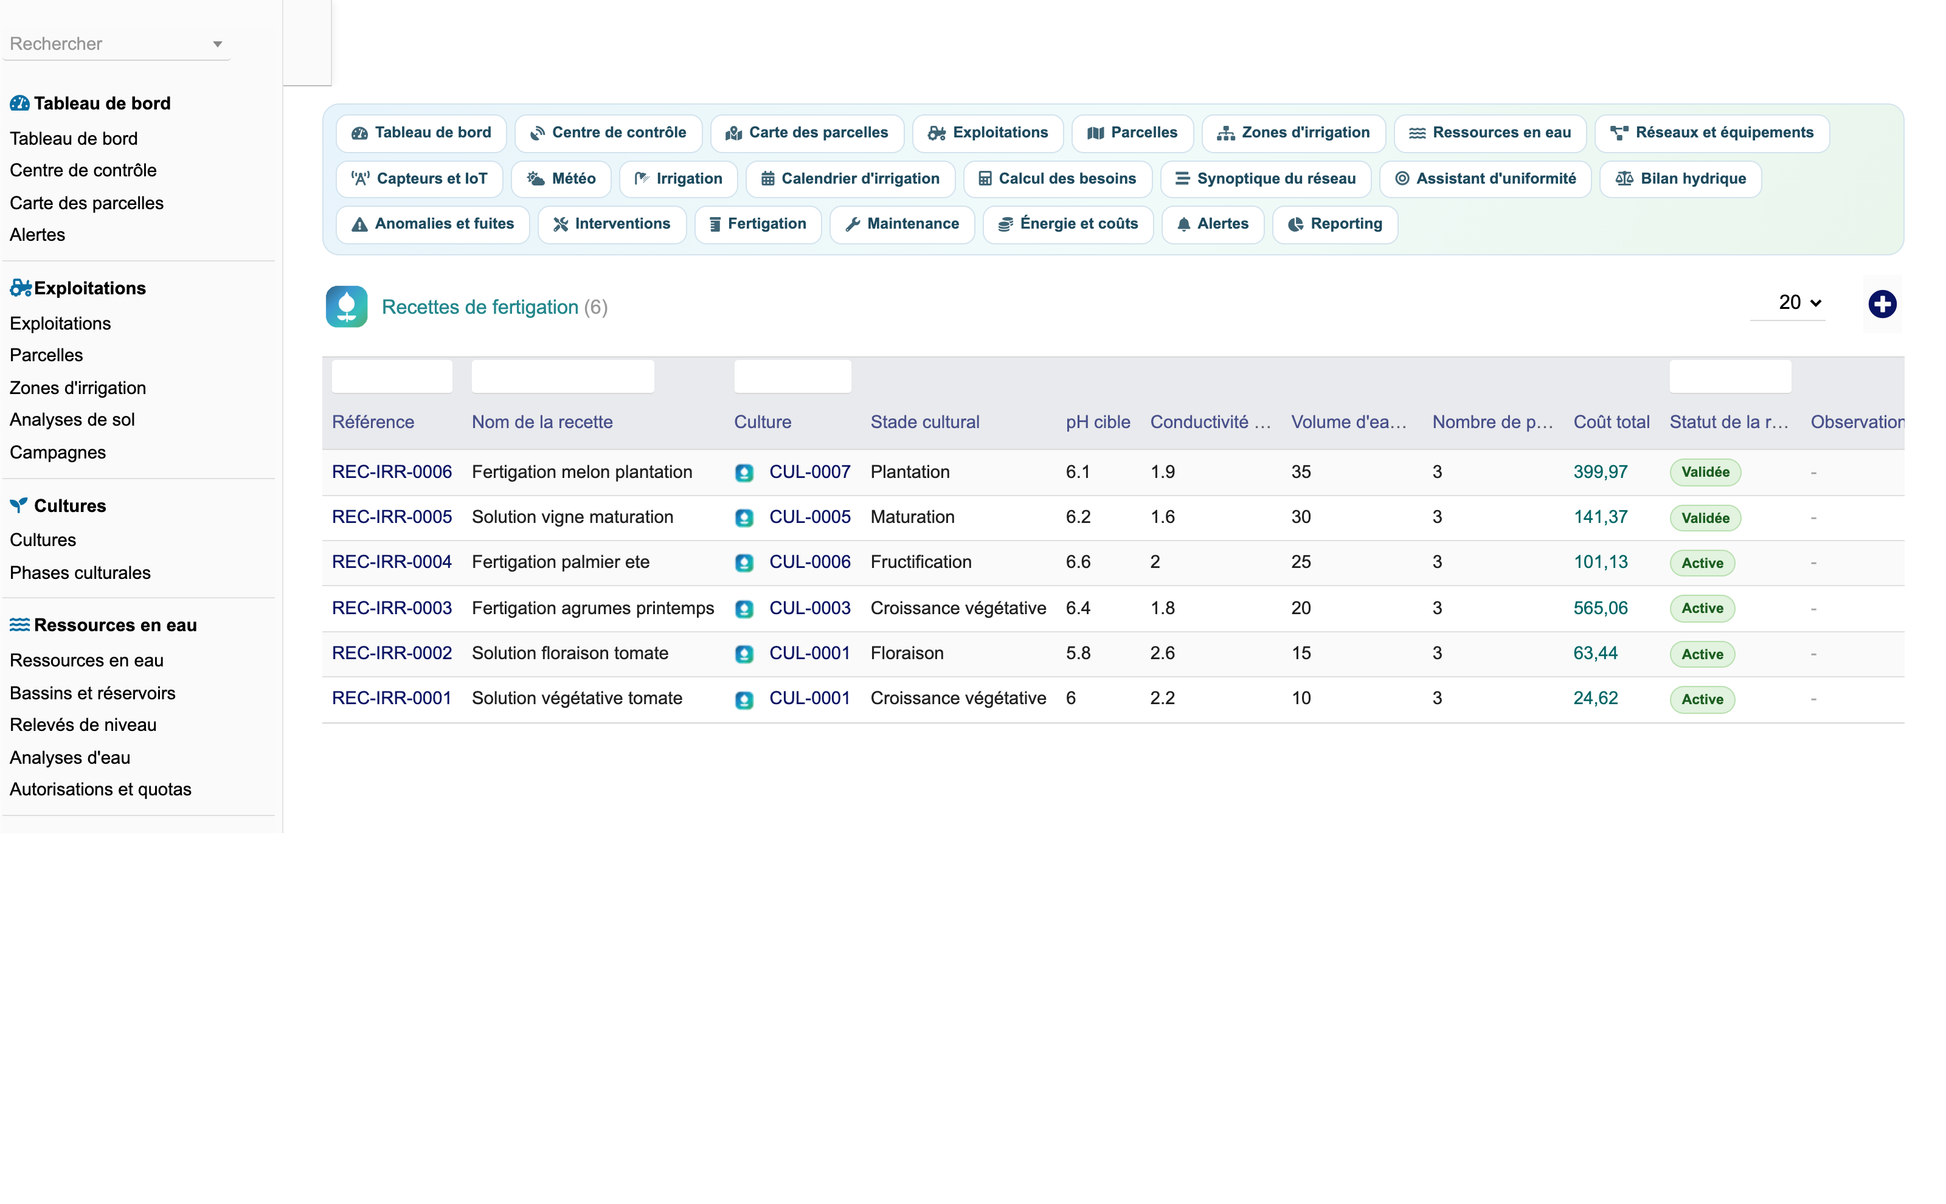Screen dimensions: 1946x1204
Task: Click the Référence filter input field
Action: click(392, 377)
